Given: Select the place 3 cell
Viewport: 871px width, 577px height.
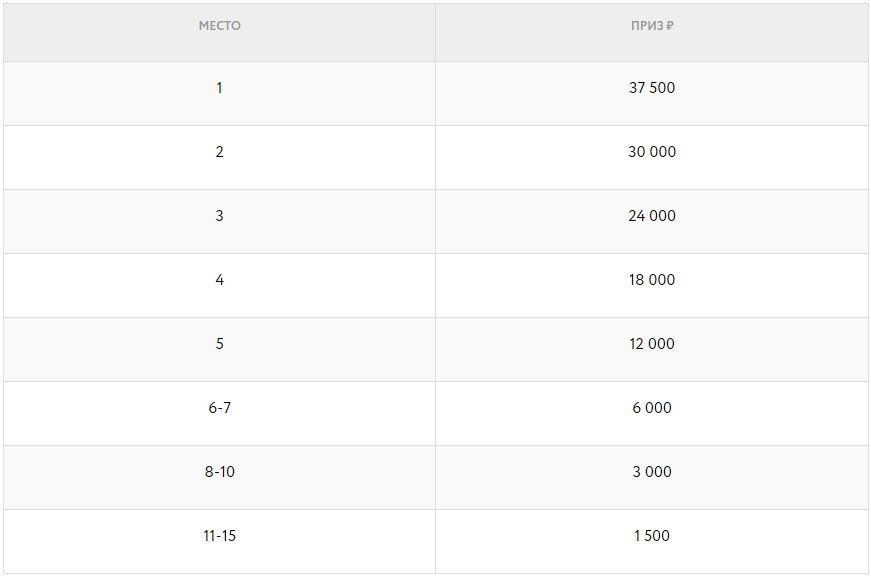Looking at the screenshot, I should click(219, 216).
